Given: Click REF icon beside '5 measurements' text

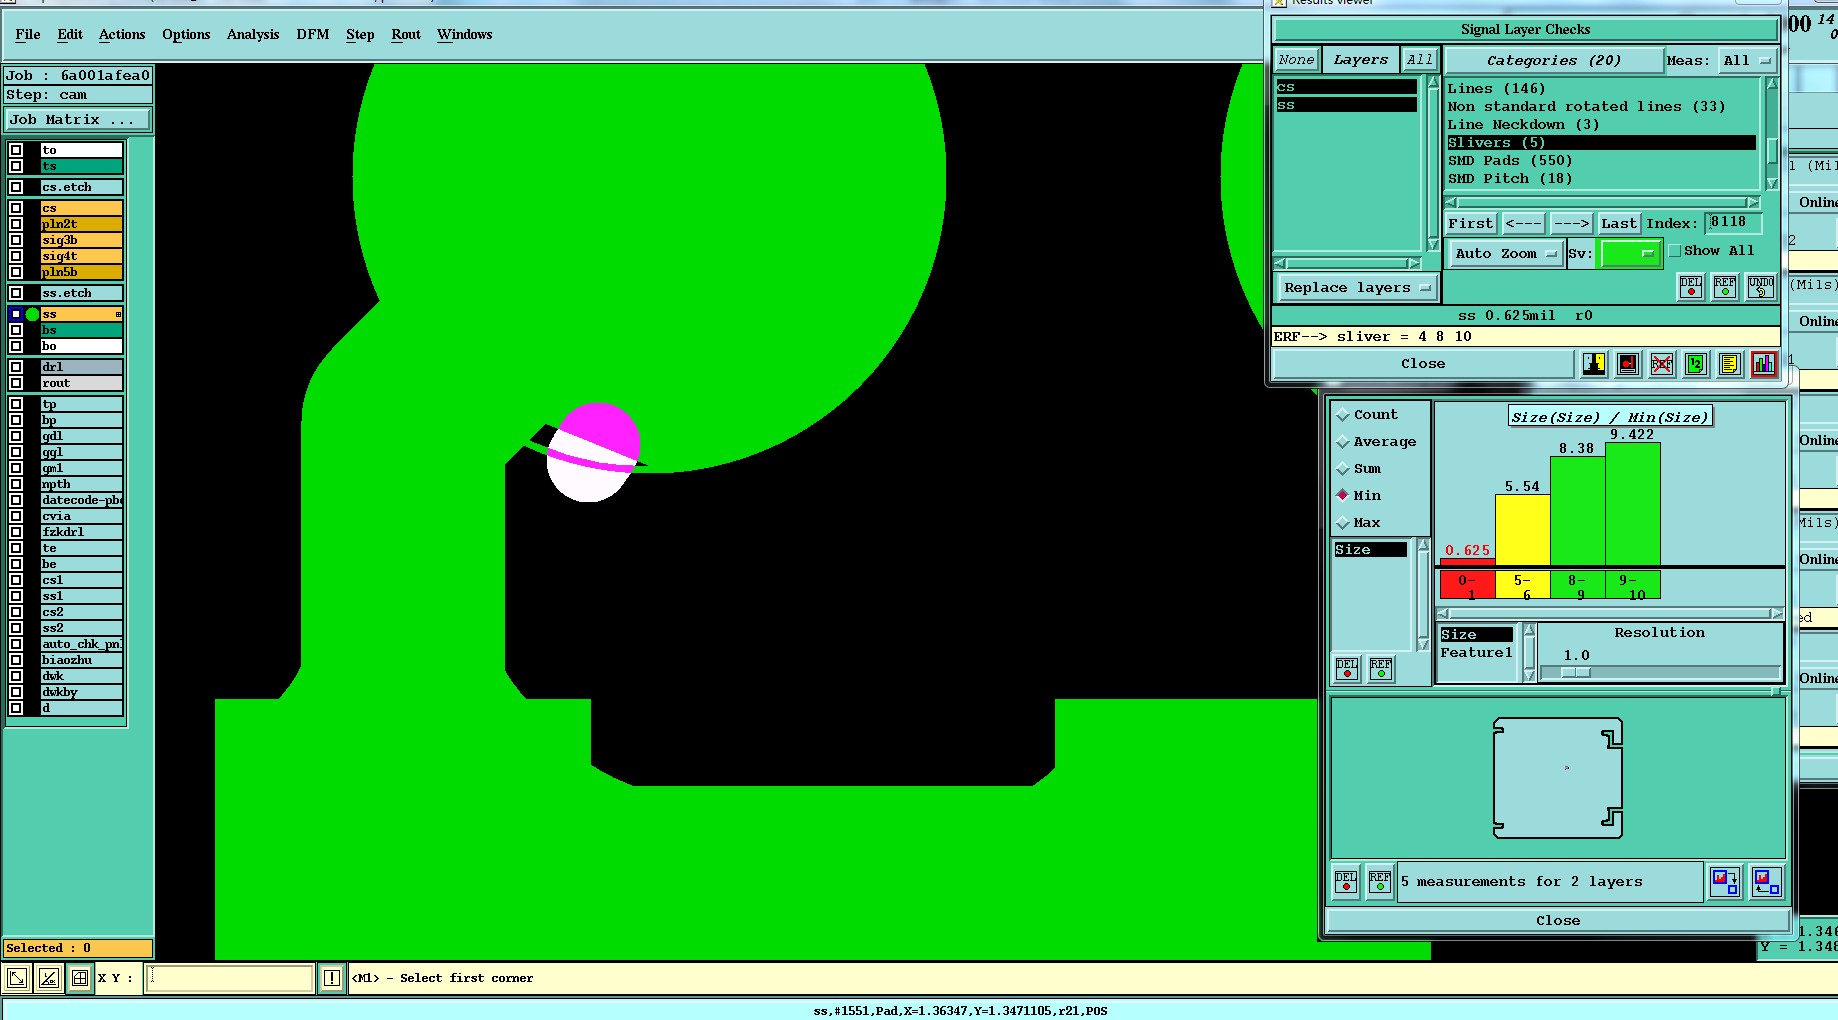Looking at the screenshot, I should 1380,882.
